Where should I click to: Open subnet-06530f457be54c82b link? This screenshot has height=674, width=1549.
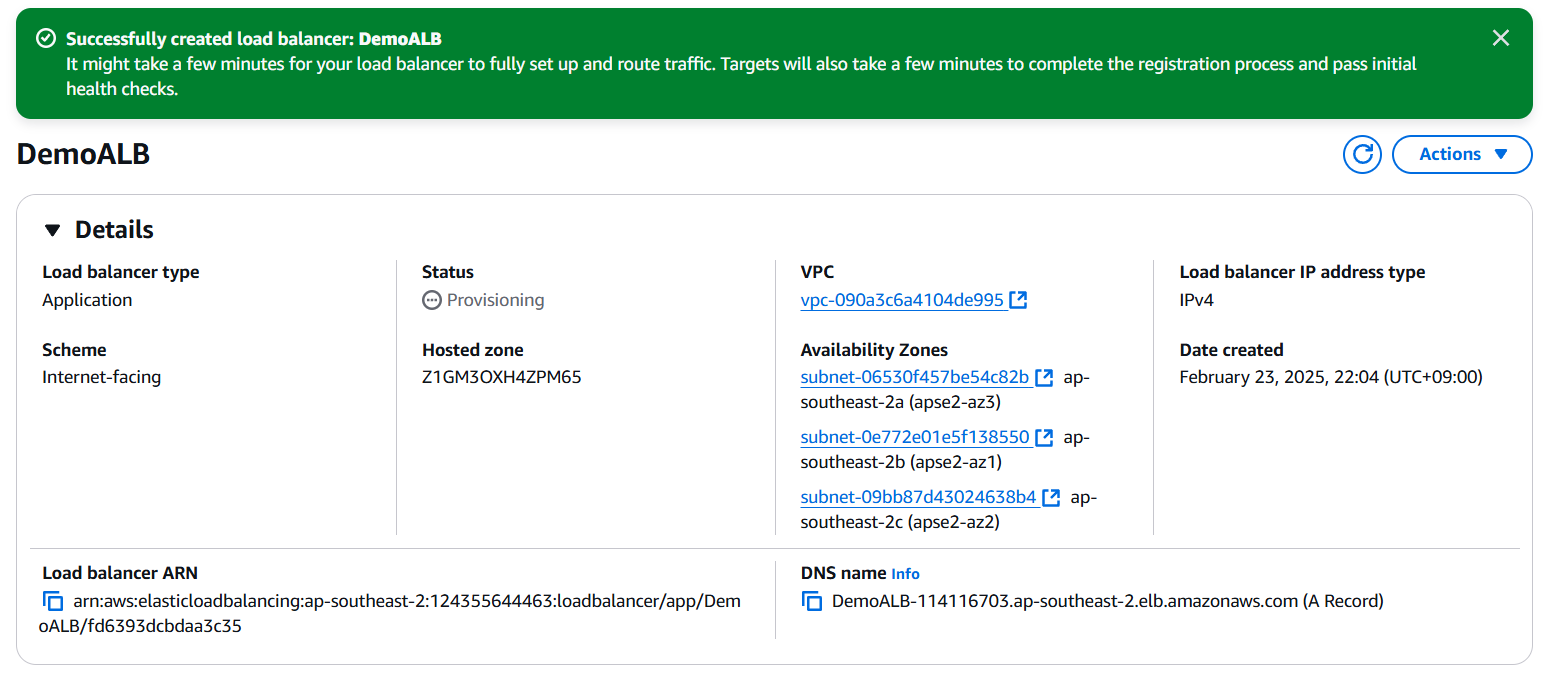click(915, 377)
